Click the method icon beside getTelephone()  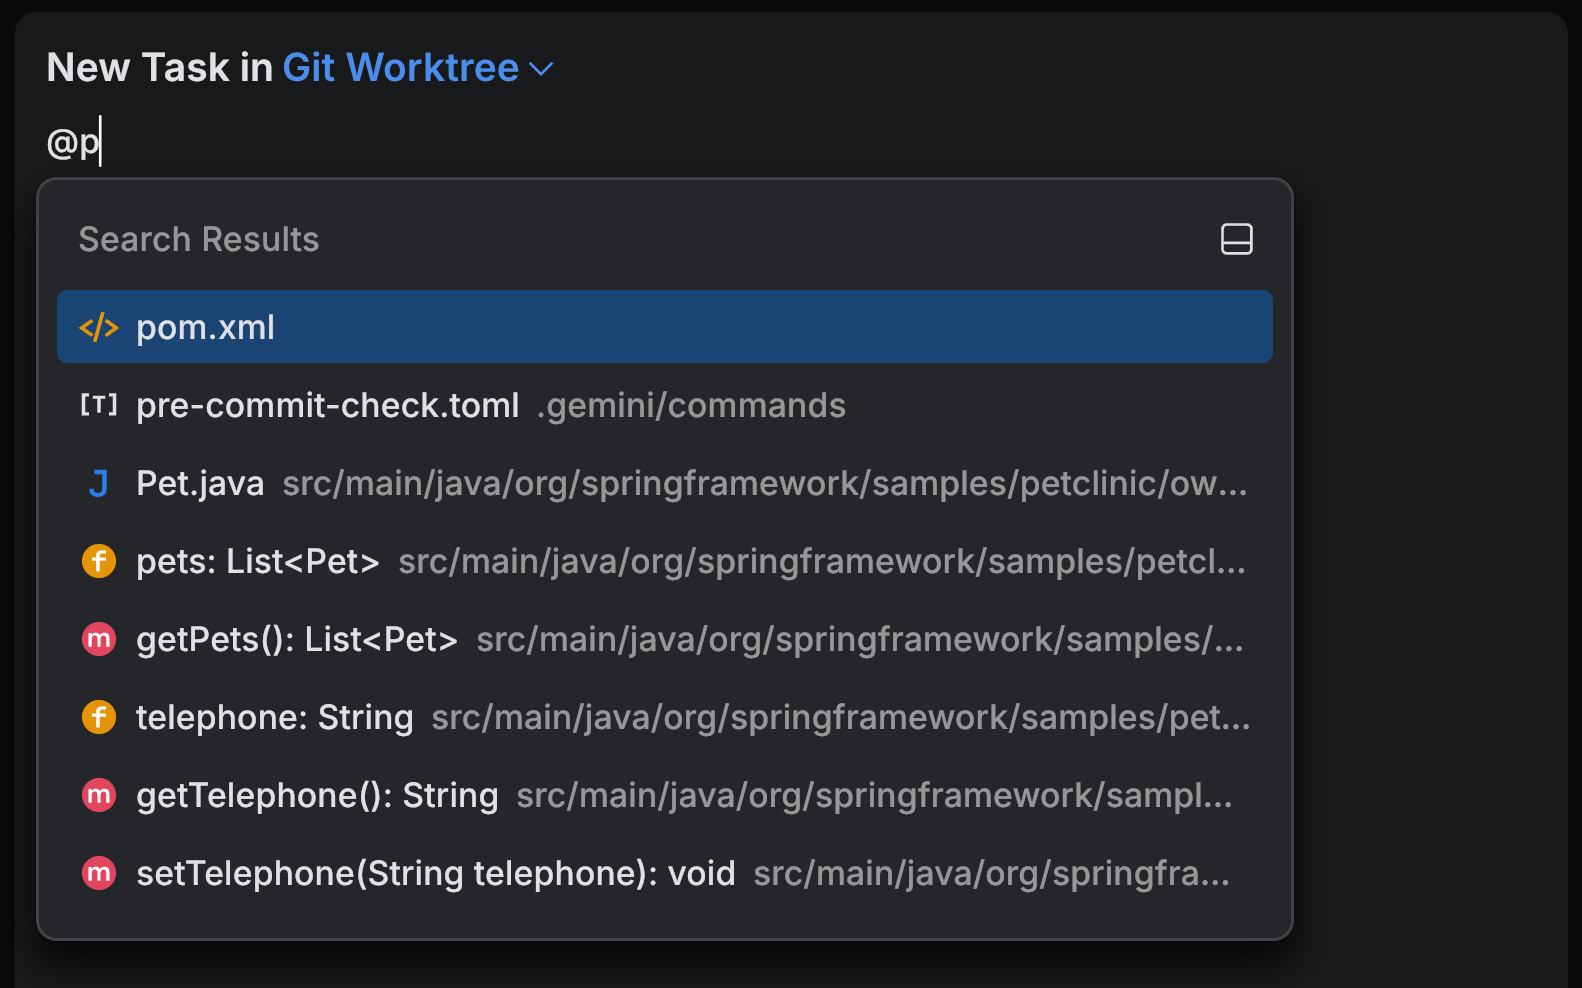99,795
